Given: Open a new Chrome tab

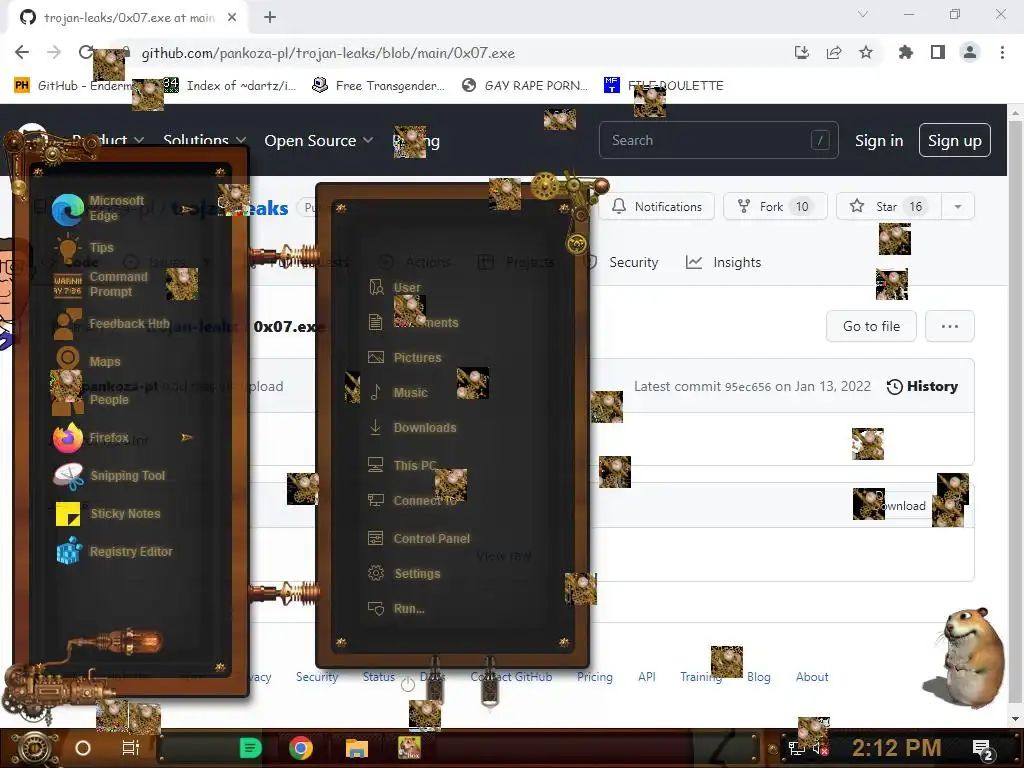Looking at the screenshot, I should coord(270,18).
